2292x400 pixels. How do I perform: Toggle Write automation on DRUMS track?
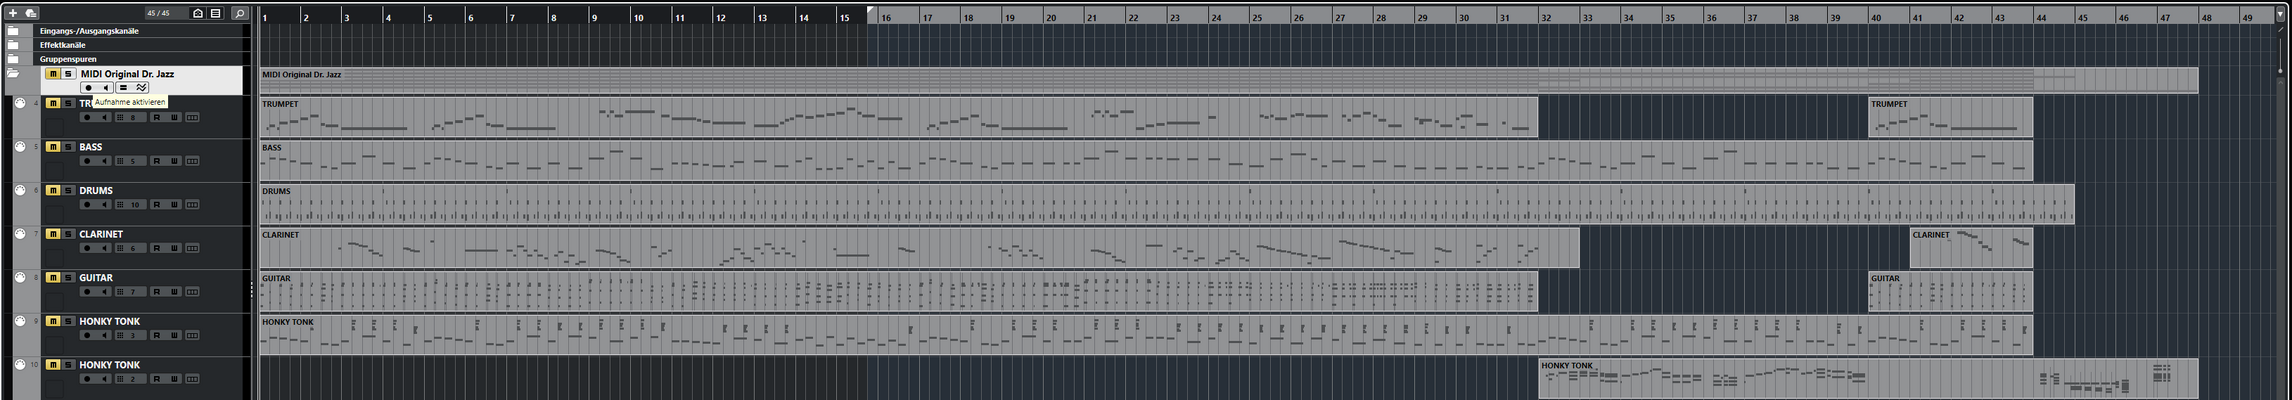point(174,204)
